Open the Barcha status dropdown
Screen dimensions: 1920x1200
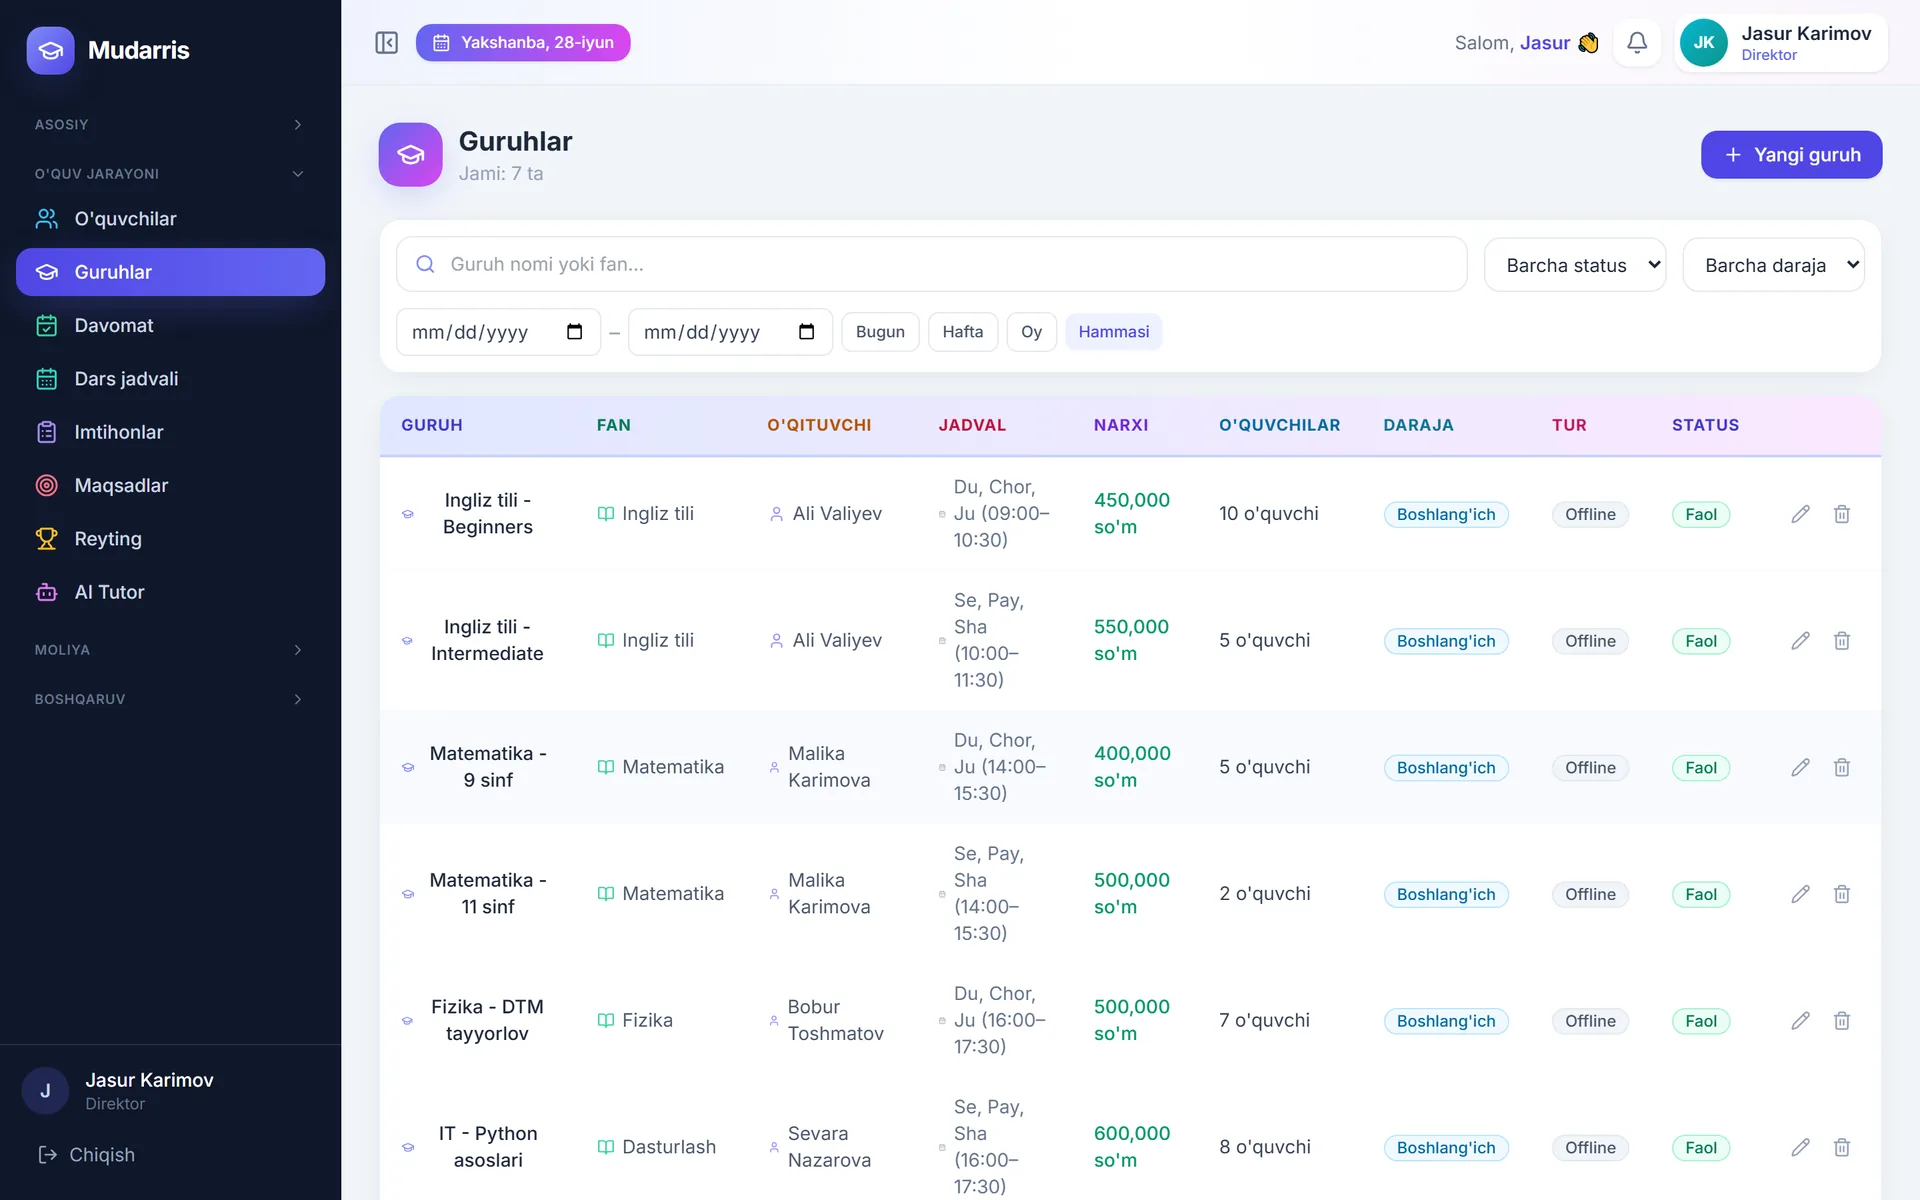coord(1575,265)
